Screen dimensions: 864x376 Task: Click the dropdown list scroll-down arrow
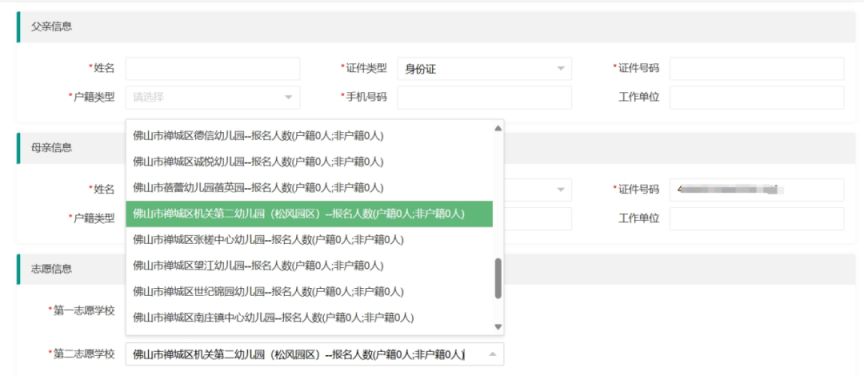coord(498,327)
